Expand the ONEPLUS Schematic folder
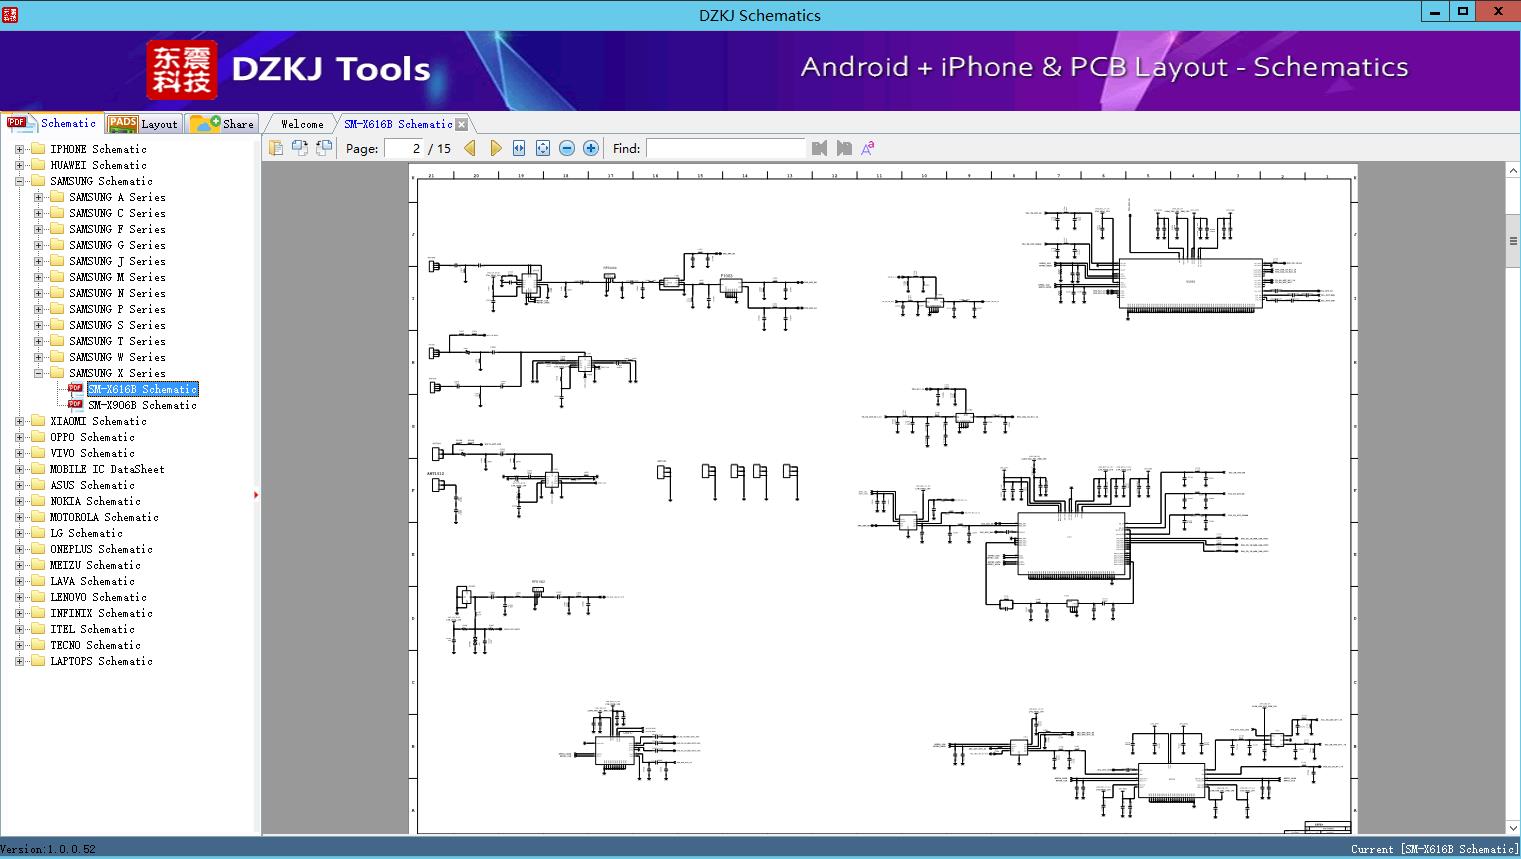The height and width of the screenshot is (859, 1521). pos(19,549)
